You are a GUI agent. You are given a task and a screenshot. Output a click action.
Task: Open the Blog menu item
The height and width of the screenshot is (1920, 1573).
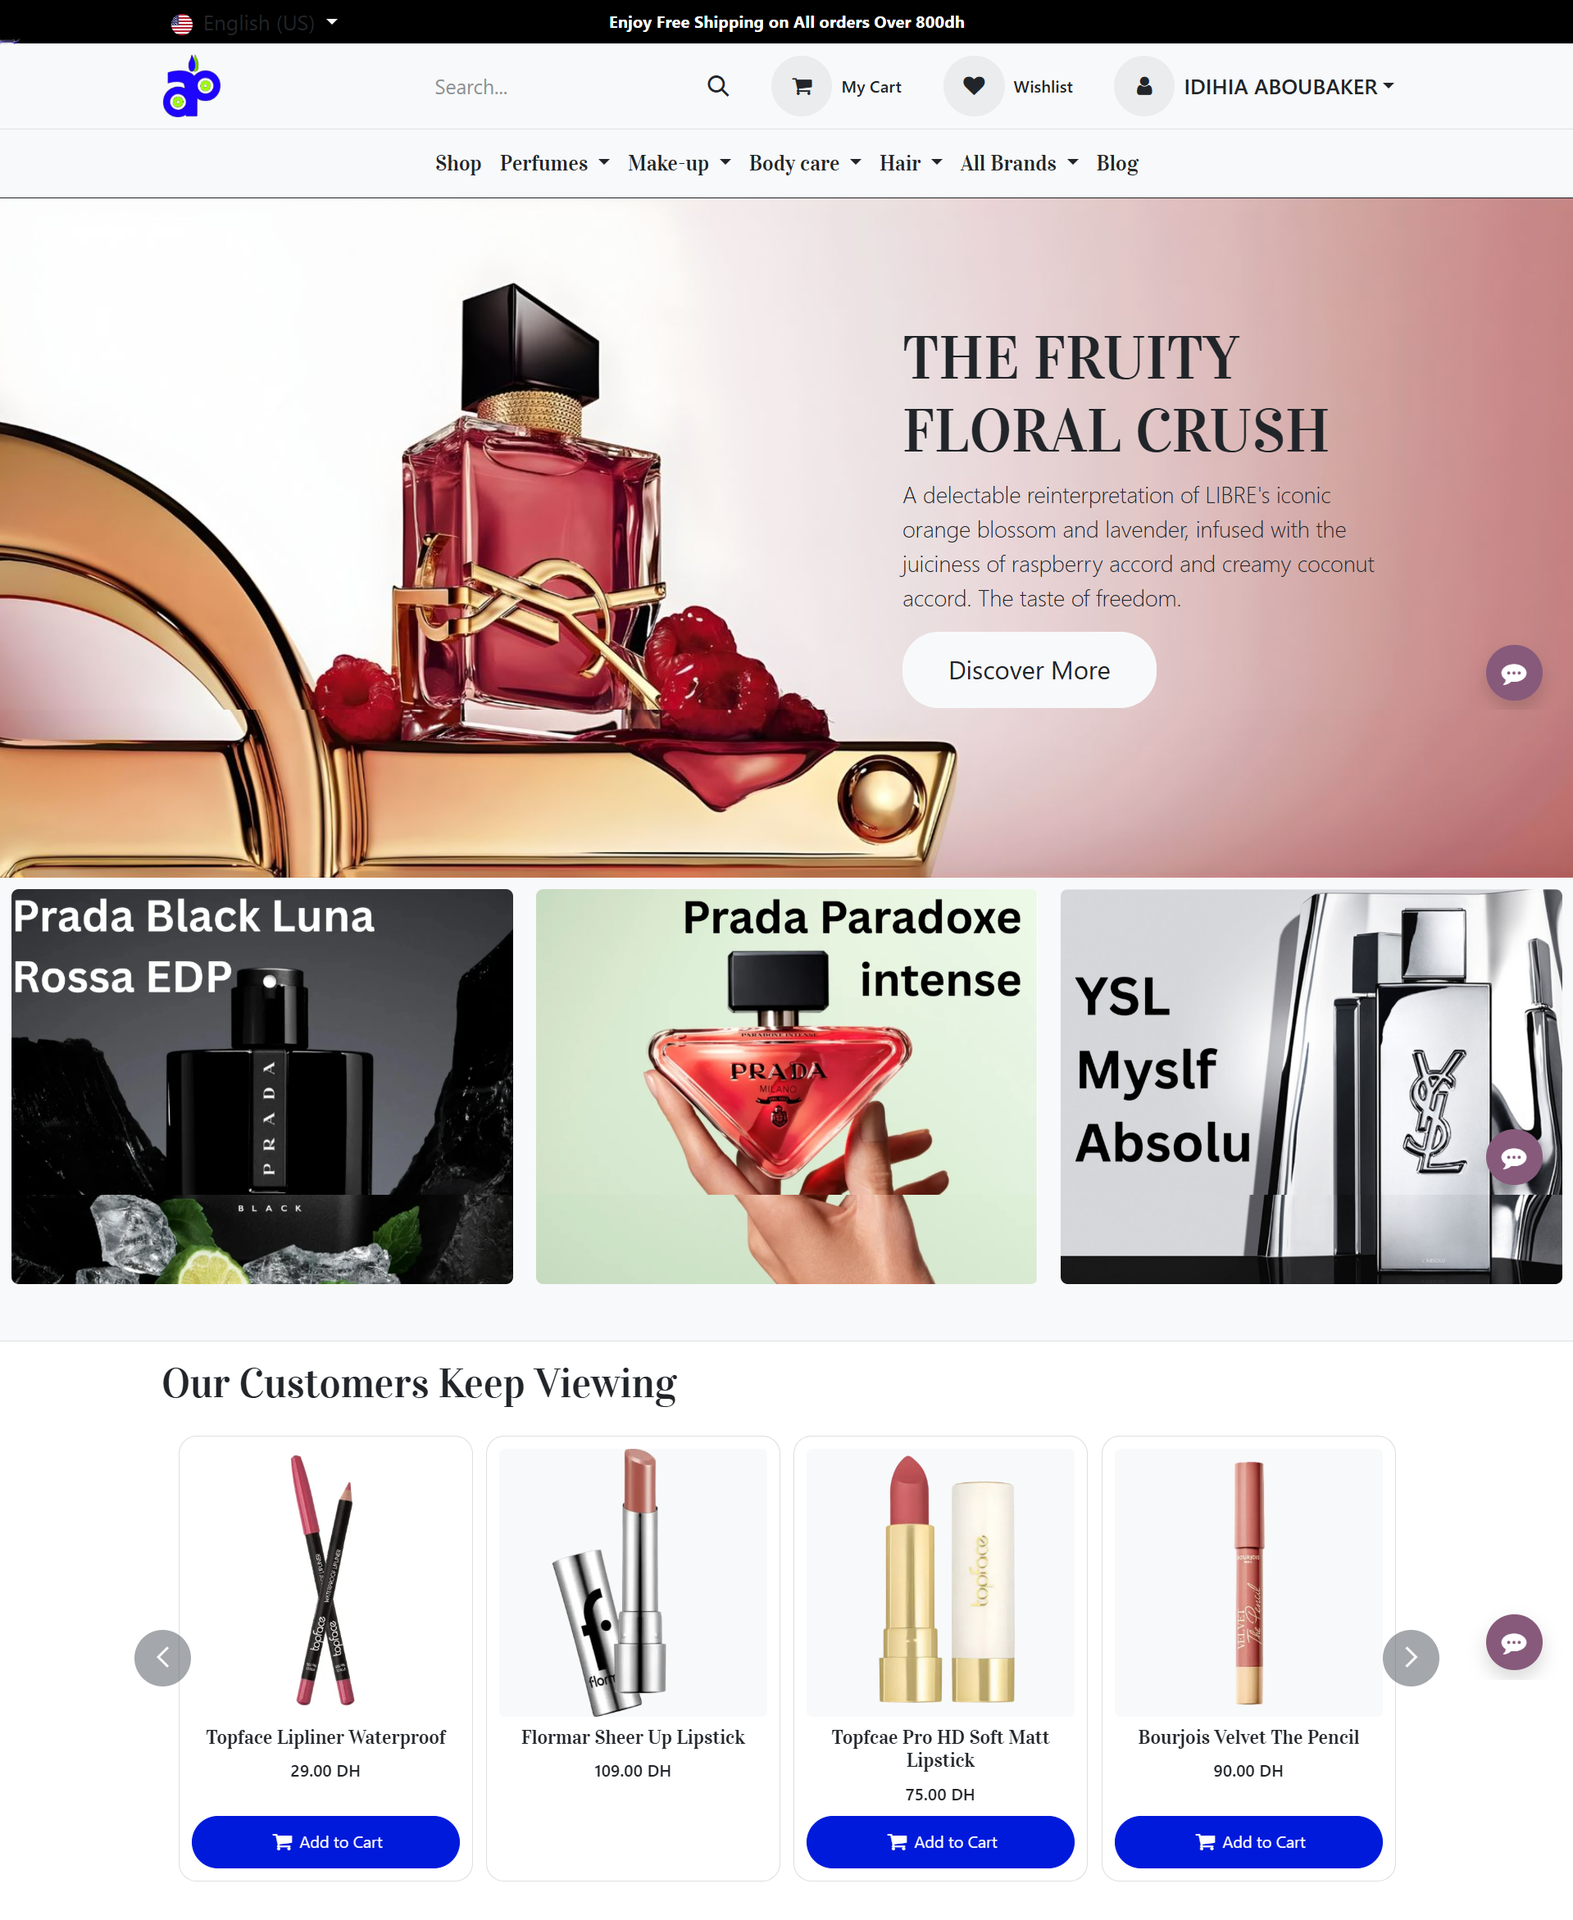pyautogui.click(x=1117, y=163)
